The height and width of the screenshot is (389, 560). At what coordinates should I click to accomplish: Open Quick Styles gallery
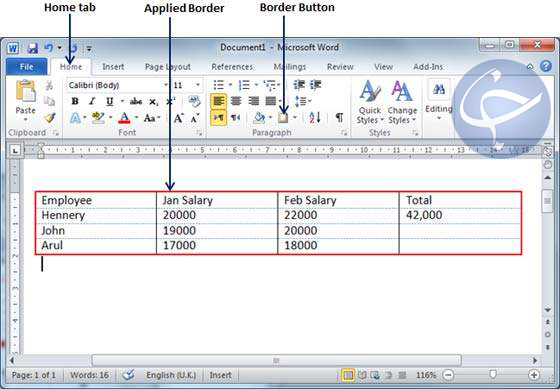[x=370, y=102]
